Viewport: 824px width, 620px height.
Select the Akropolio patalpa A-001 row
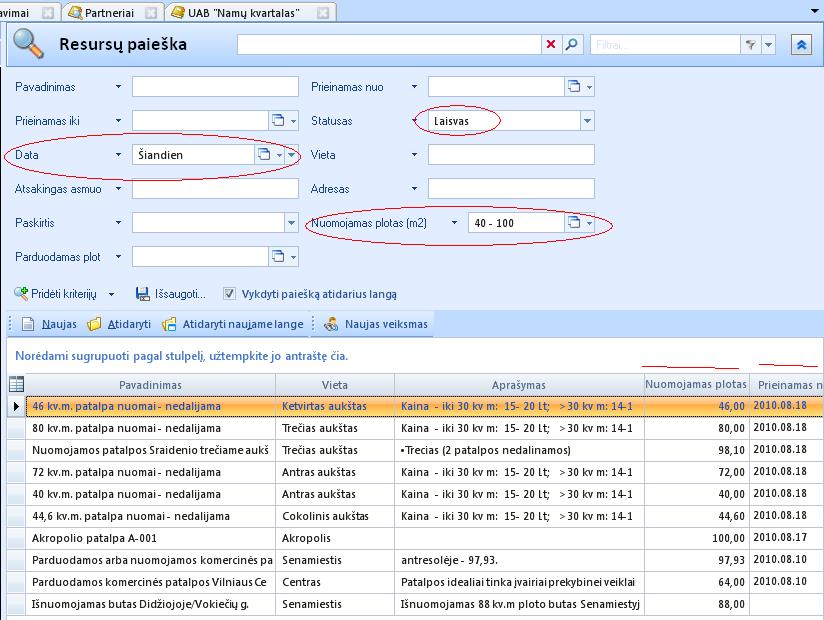150,538
